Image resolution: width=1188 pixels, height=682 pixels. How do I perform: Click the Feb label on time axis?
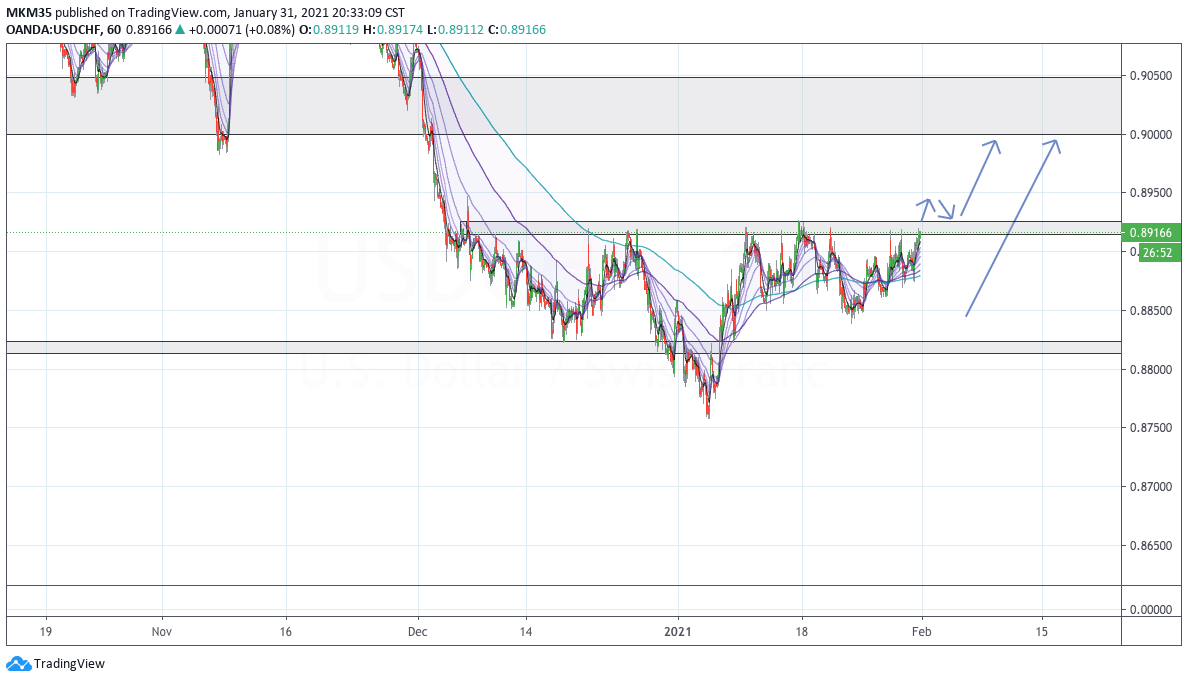921,631
